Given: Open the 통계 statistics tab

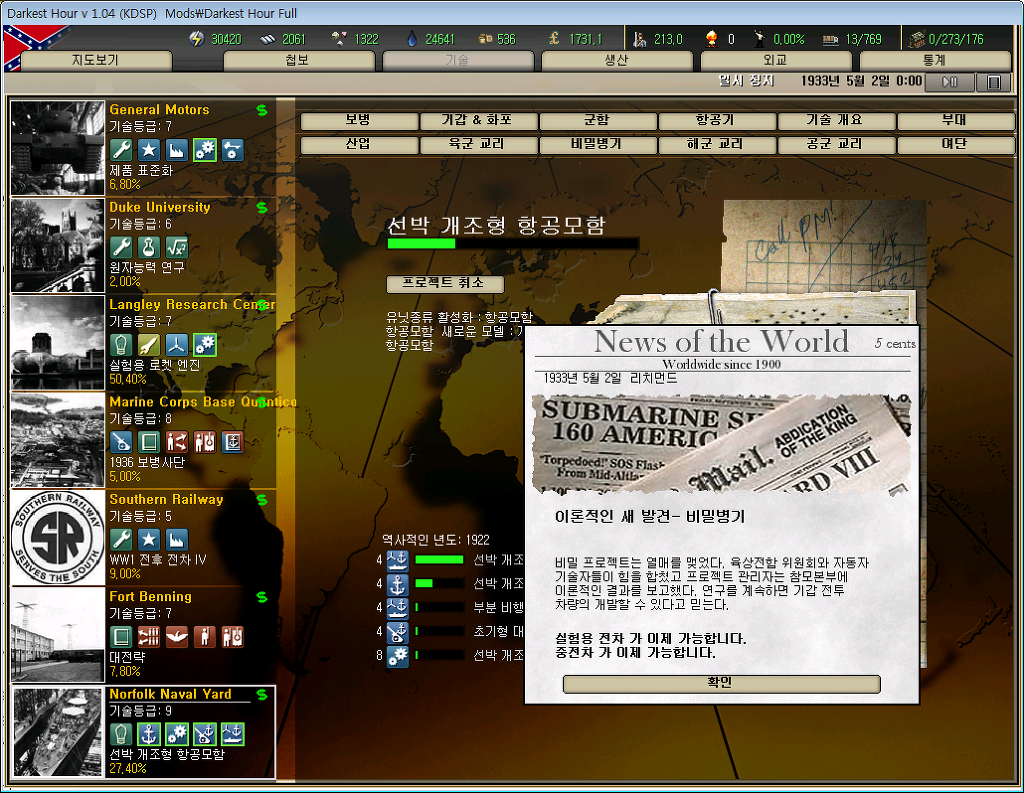Looking at the screenshot, I should click(x=935, y=61).
